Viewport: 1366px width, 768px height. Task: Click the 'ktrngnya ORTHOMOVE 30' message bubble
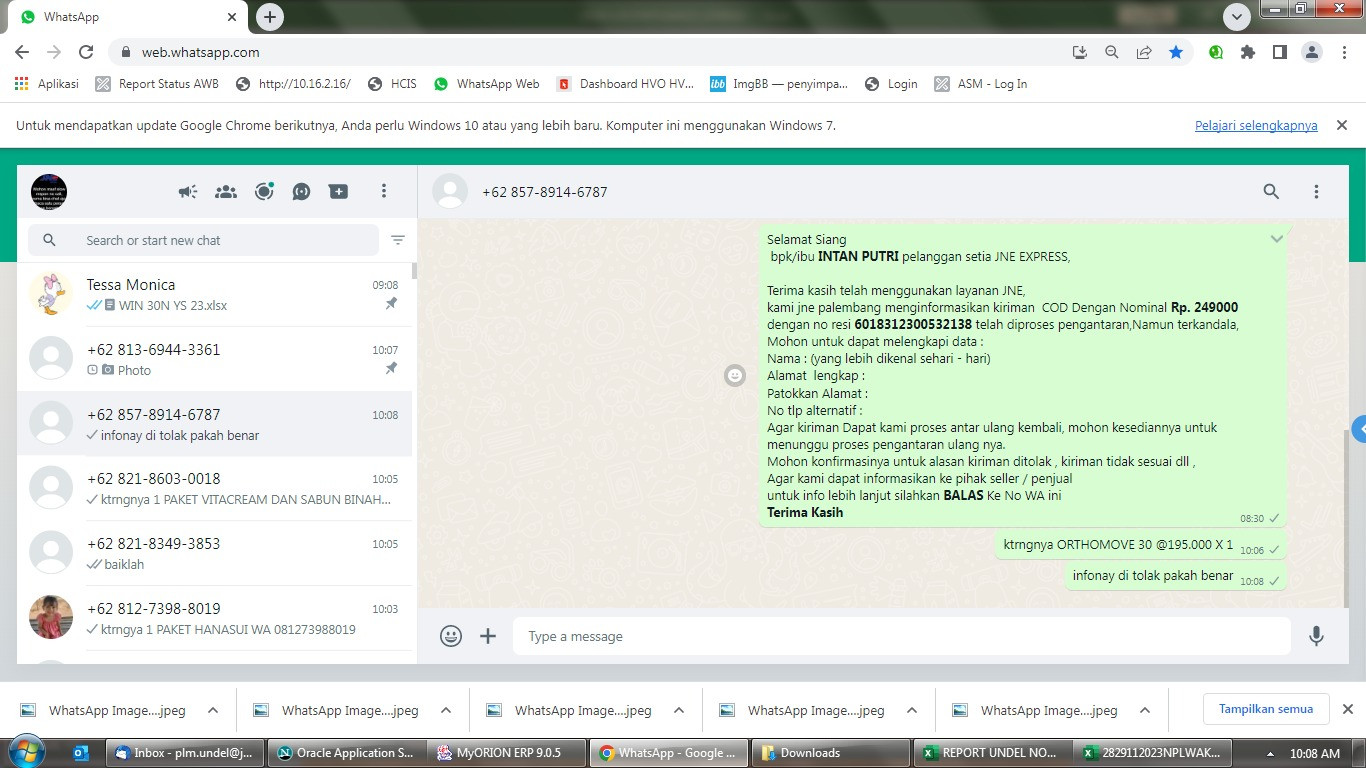1140,546
